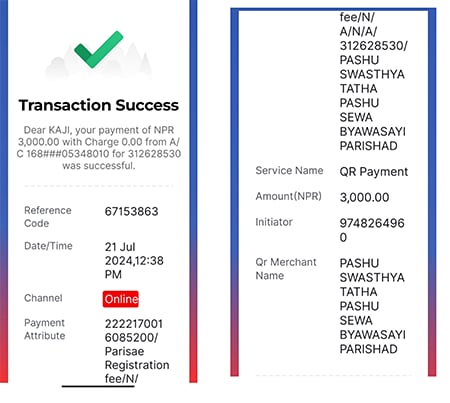Select the initiator number 9748264960
The height and width of the screenshot is (403, 450).
[372, 230]
